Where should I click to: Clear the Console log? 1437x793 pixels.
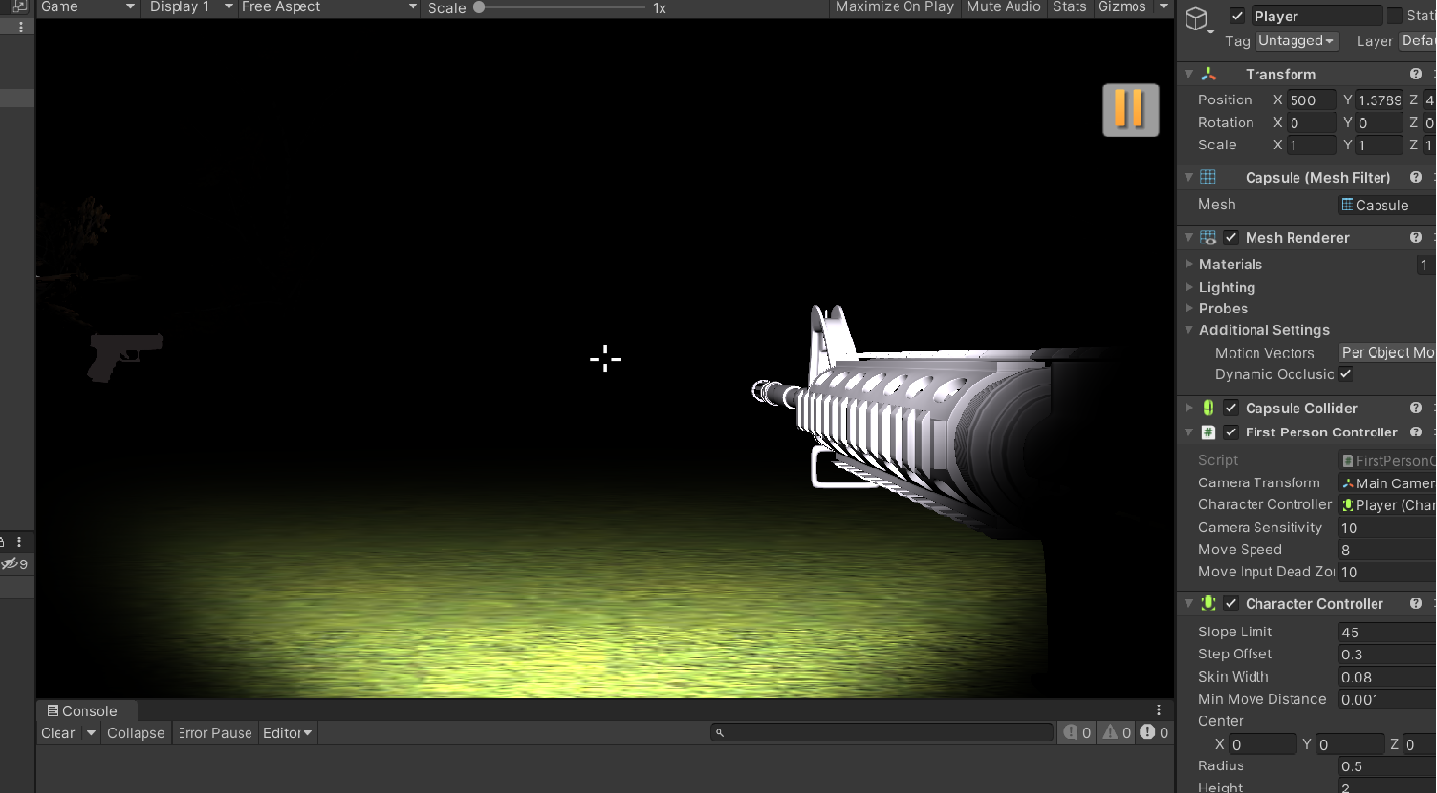point(58,733)
